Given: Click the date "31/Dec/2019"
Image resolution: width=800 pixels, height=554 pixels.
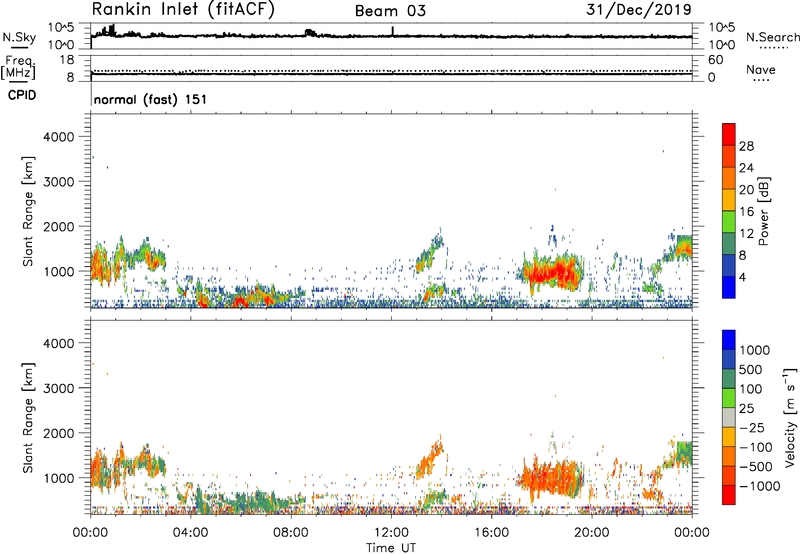Looking at the screenshot, I should click(639, 9).
